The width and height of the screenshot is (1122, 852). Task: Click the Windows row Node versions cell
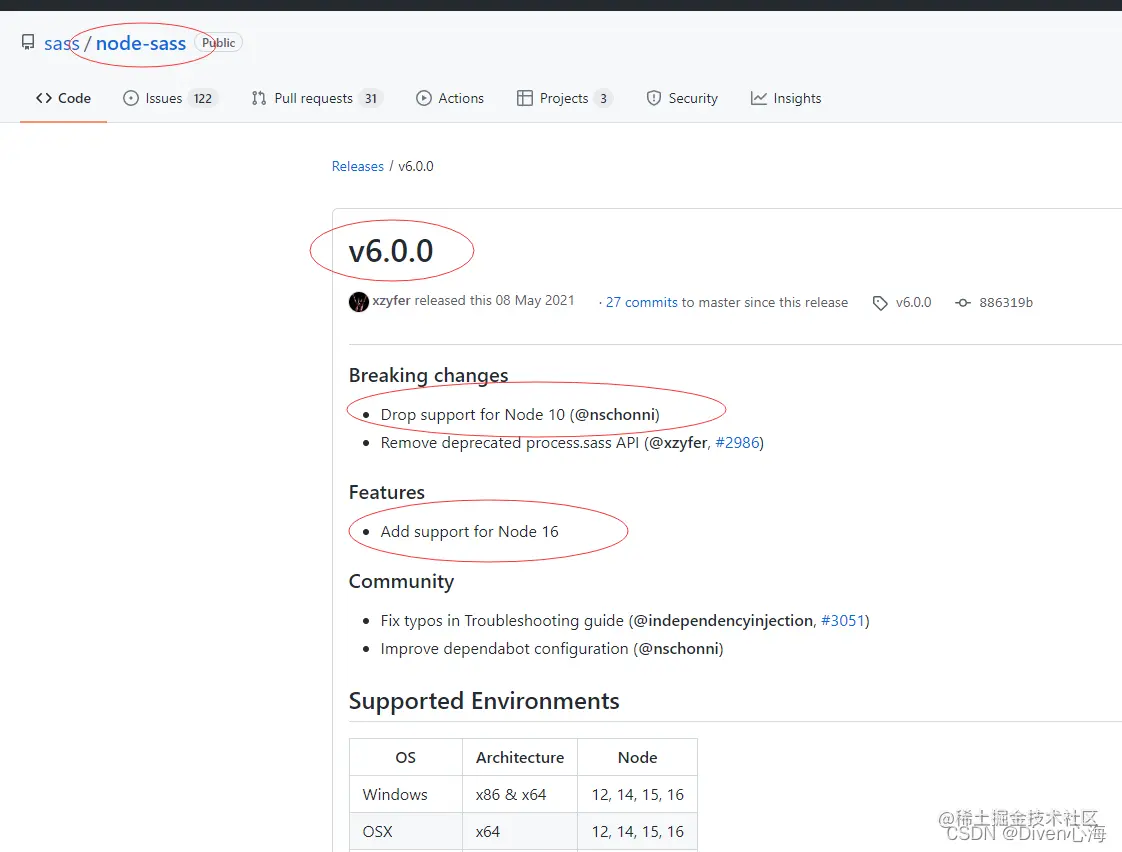click(638, 795)
